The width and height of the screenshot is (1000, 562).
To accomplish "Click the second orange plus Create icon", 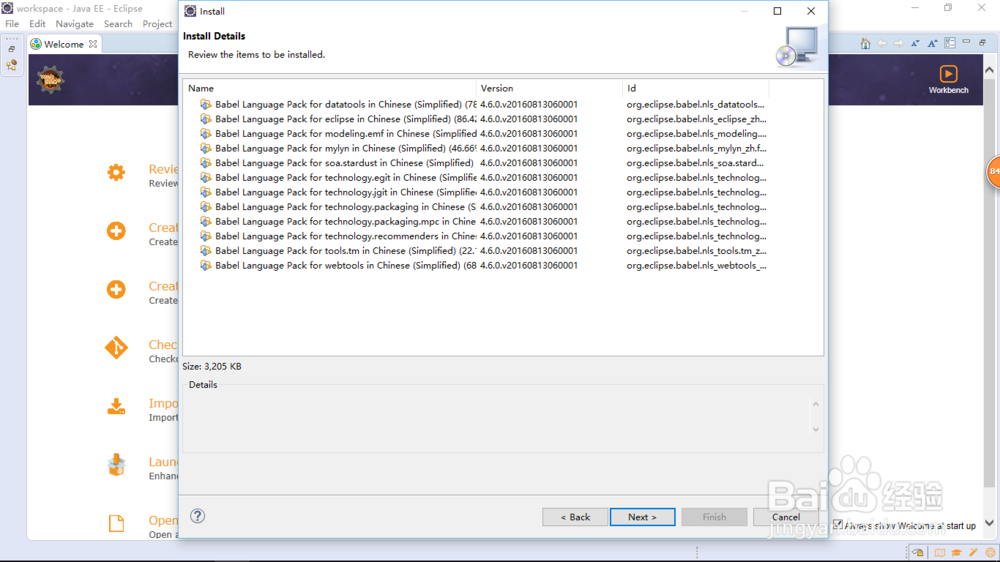I will (x=116, y=290).
